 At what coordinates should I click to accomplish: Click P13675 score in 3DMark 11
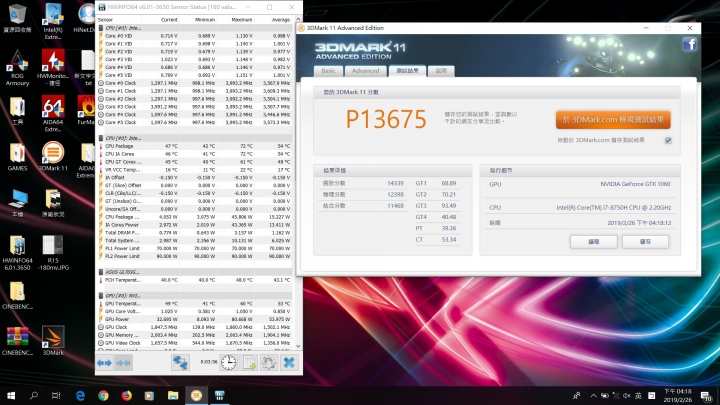tap(386, 119)
